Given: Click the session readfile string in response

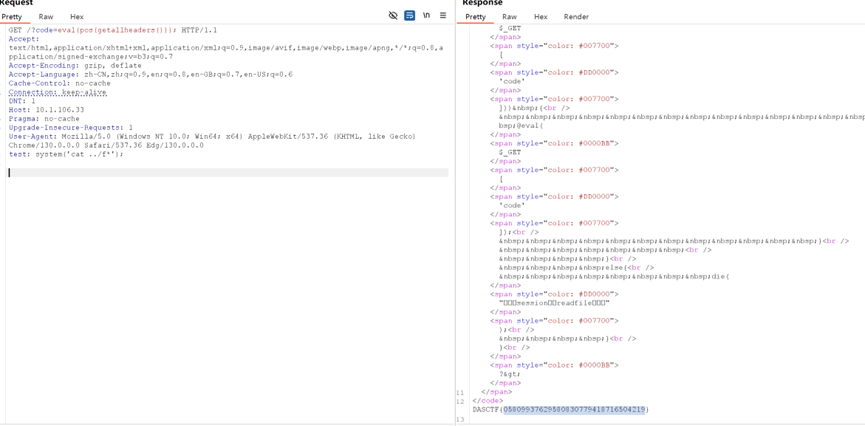Looking at the screenshot, I should (554, 303).
